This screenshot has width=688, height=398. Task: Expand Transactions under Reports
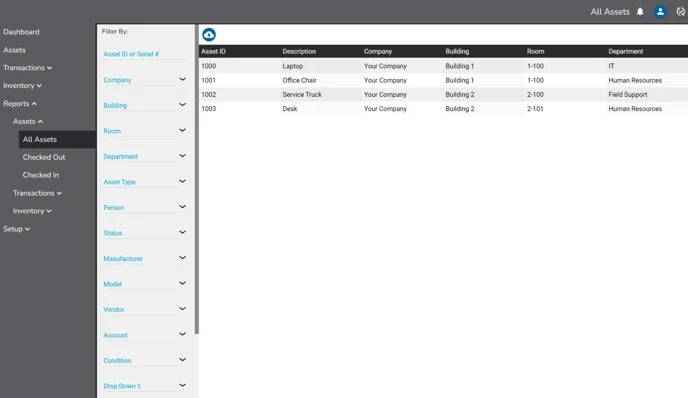(x=37, y=193)
